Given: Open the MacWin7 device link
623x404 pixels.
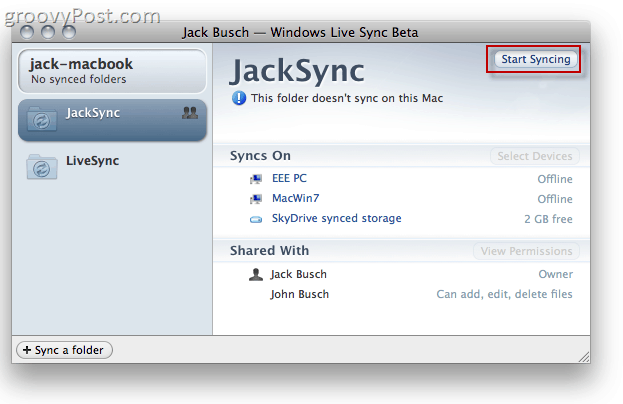Looking at the screenshot, I should point(295,198).
